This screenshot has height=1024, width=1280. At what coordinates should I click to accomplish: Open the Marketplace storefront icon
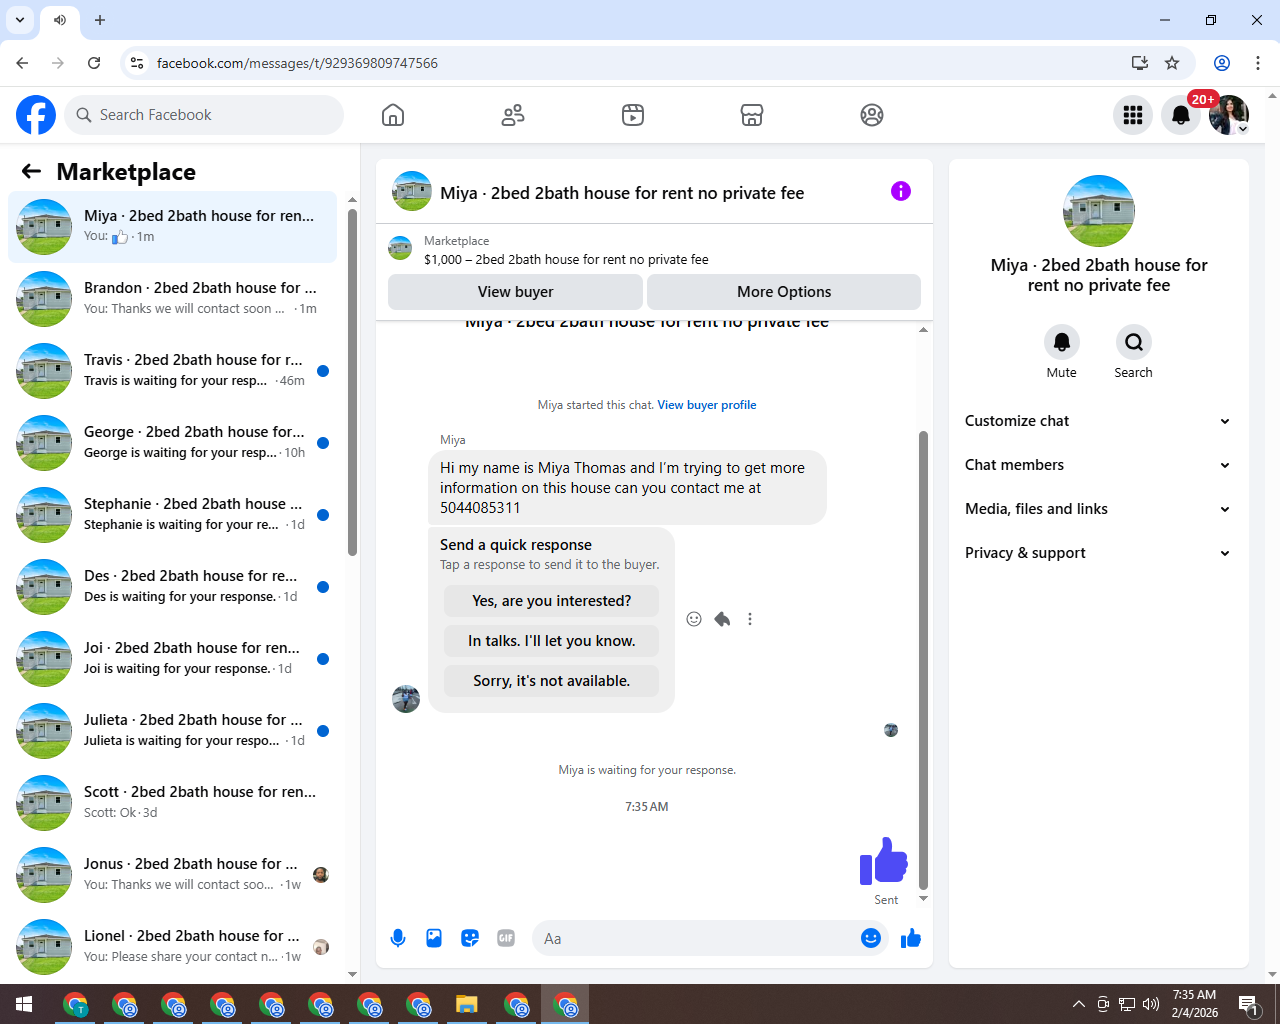coord(752,115)
